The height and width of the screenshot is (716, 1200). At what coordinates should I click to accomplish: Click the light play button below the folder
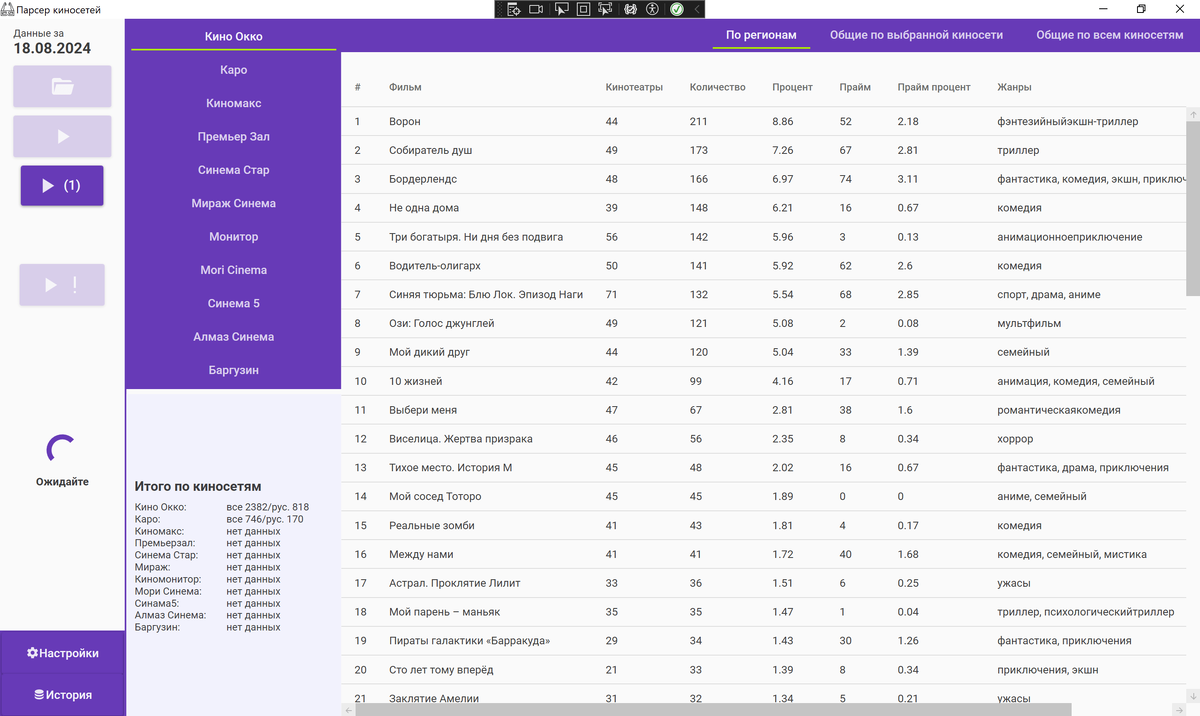click(x=62, y=136)
